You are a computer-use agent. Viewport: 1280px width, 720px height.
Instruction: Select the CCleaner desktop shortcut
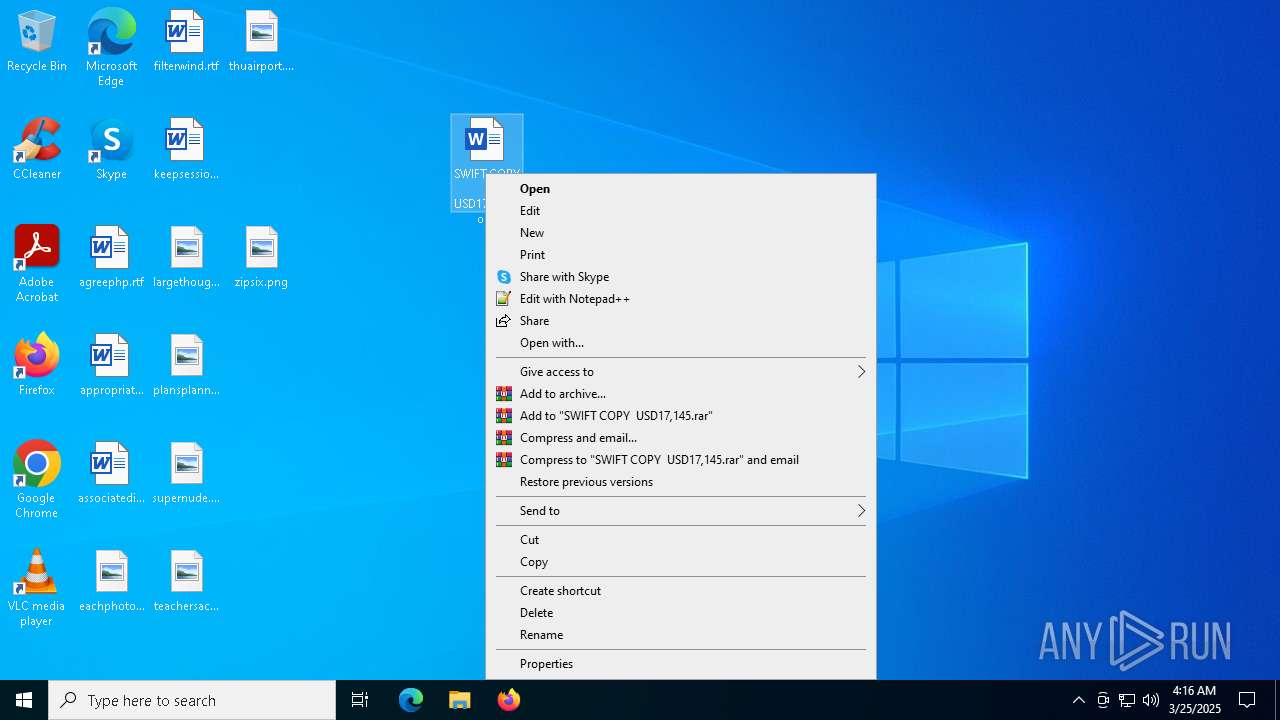[37, 149]
